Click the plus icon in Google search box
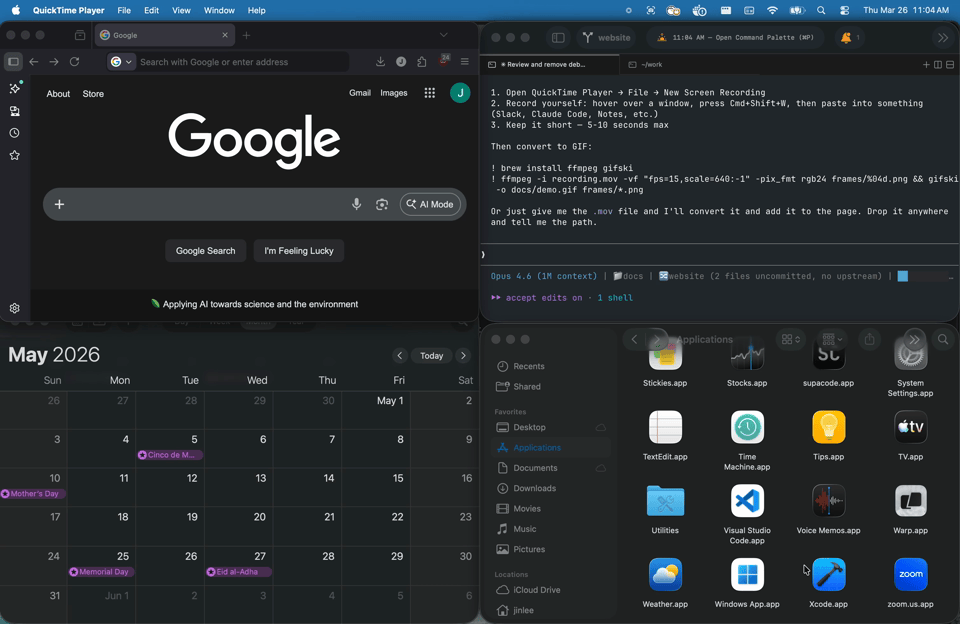This screenshot has width=960, height=624. [59, 205]
